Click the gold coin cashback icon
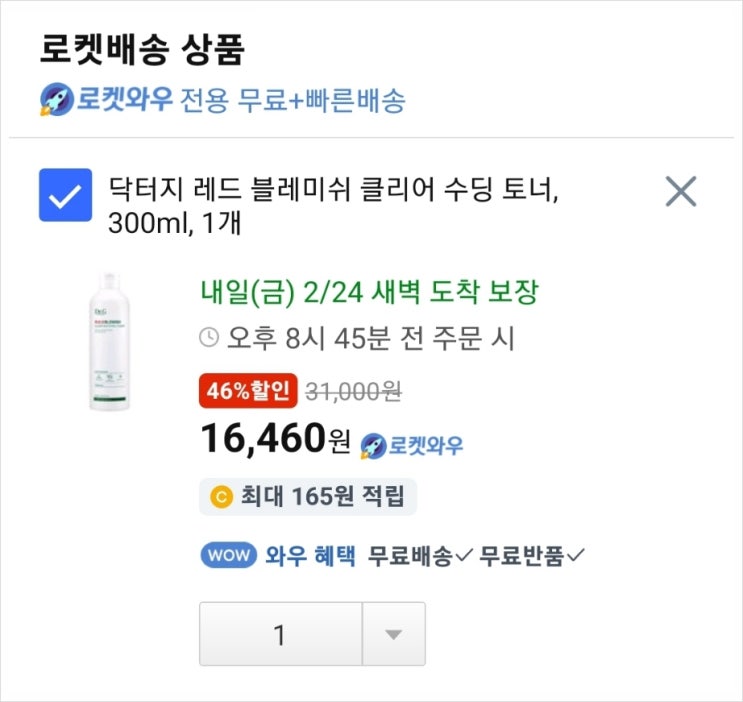Screen dimensions: 743x702 click(222, 495)
